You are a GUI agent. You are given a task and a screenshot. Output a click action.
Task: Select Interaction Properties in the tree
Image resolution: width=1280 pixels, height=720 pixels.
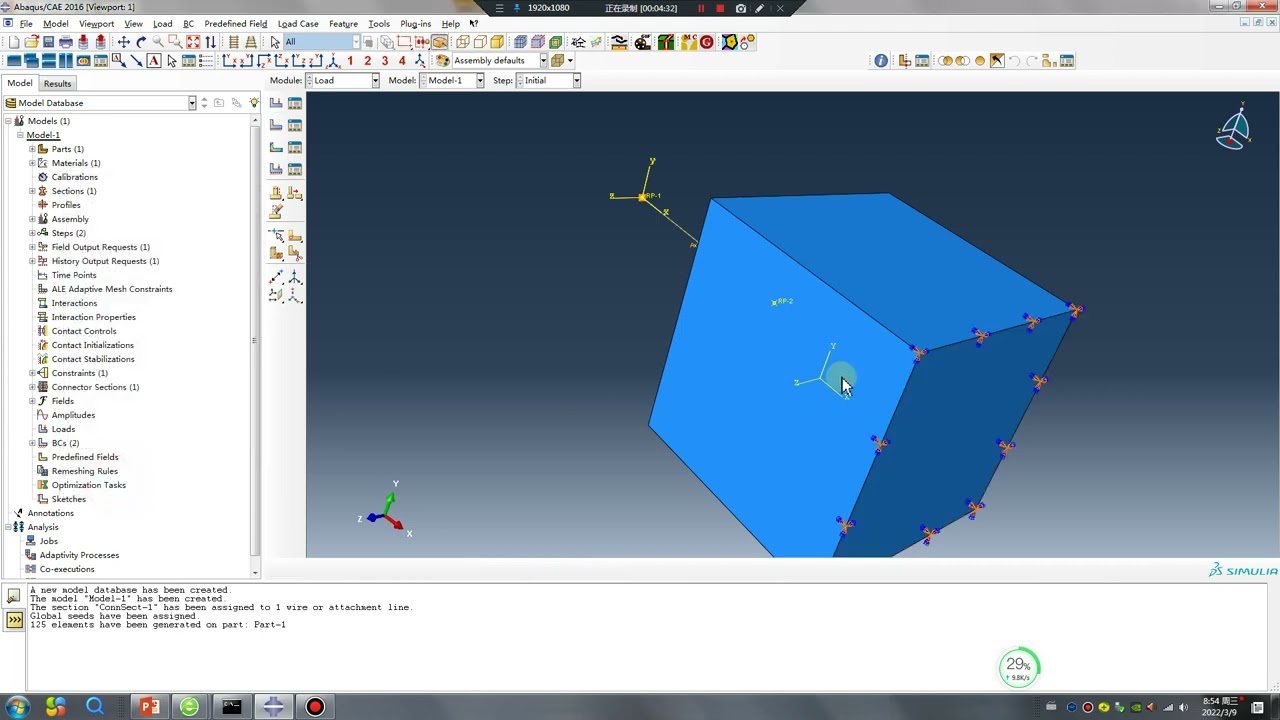[x=93, y=317]
